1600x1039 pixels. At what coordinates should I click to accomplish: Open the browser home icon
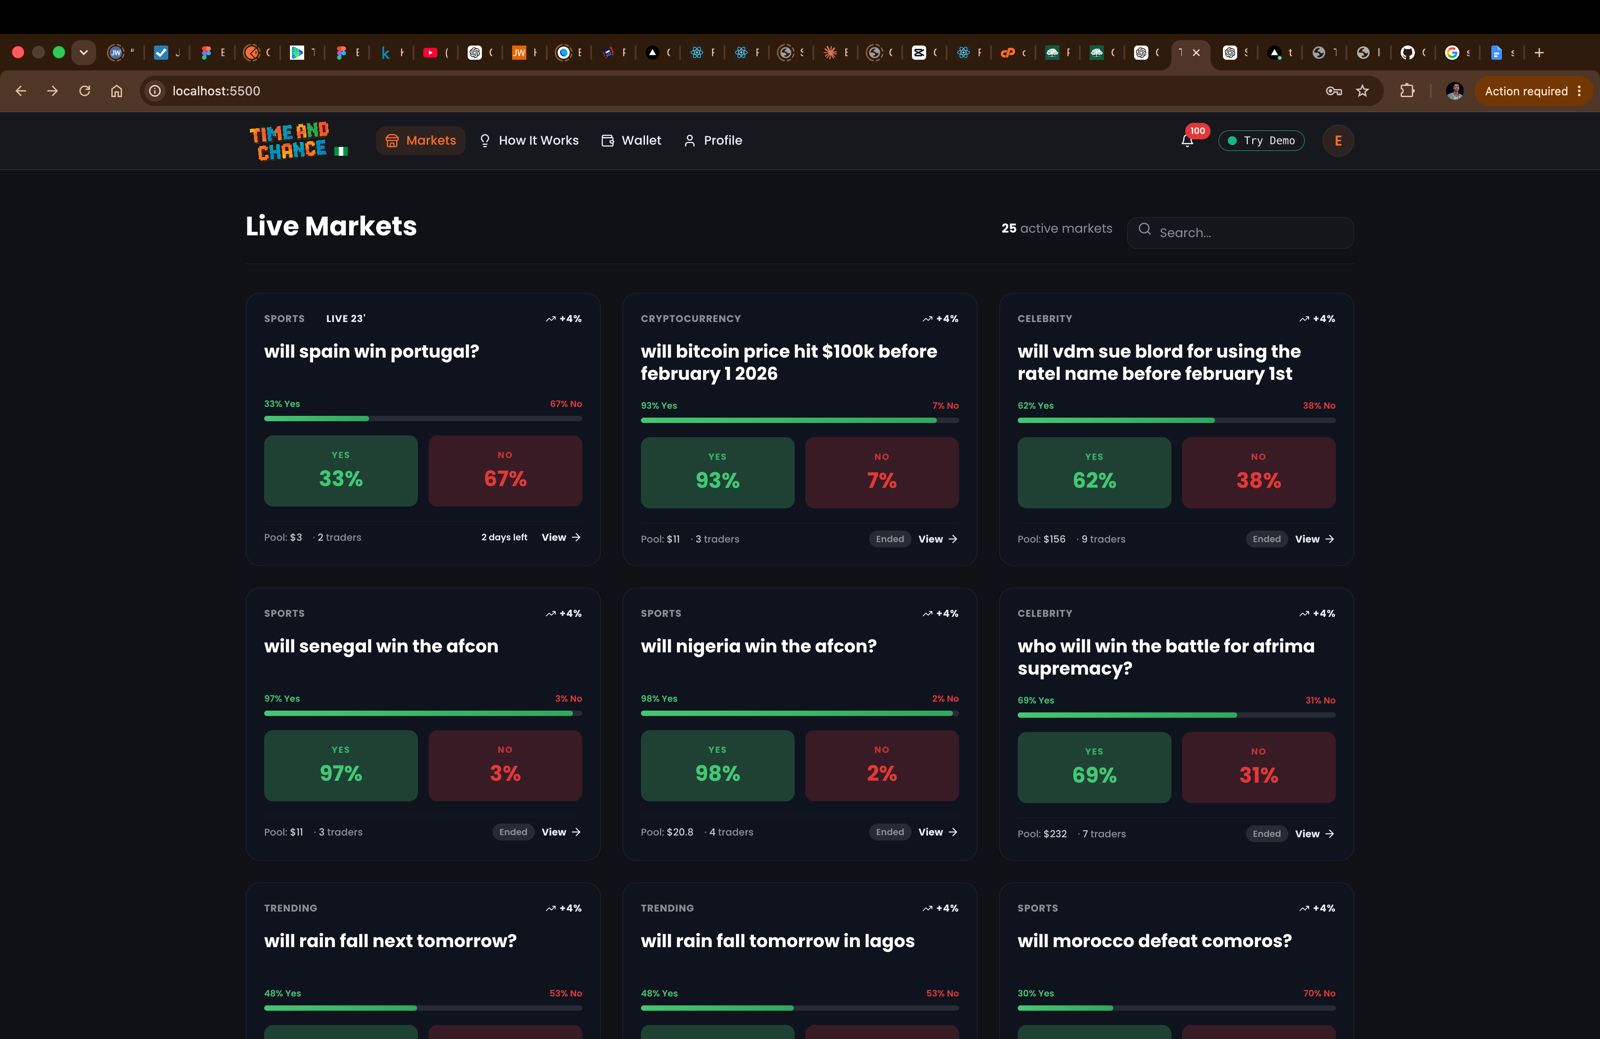click(117, 91)
